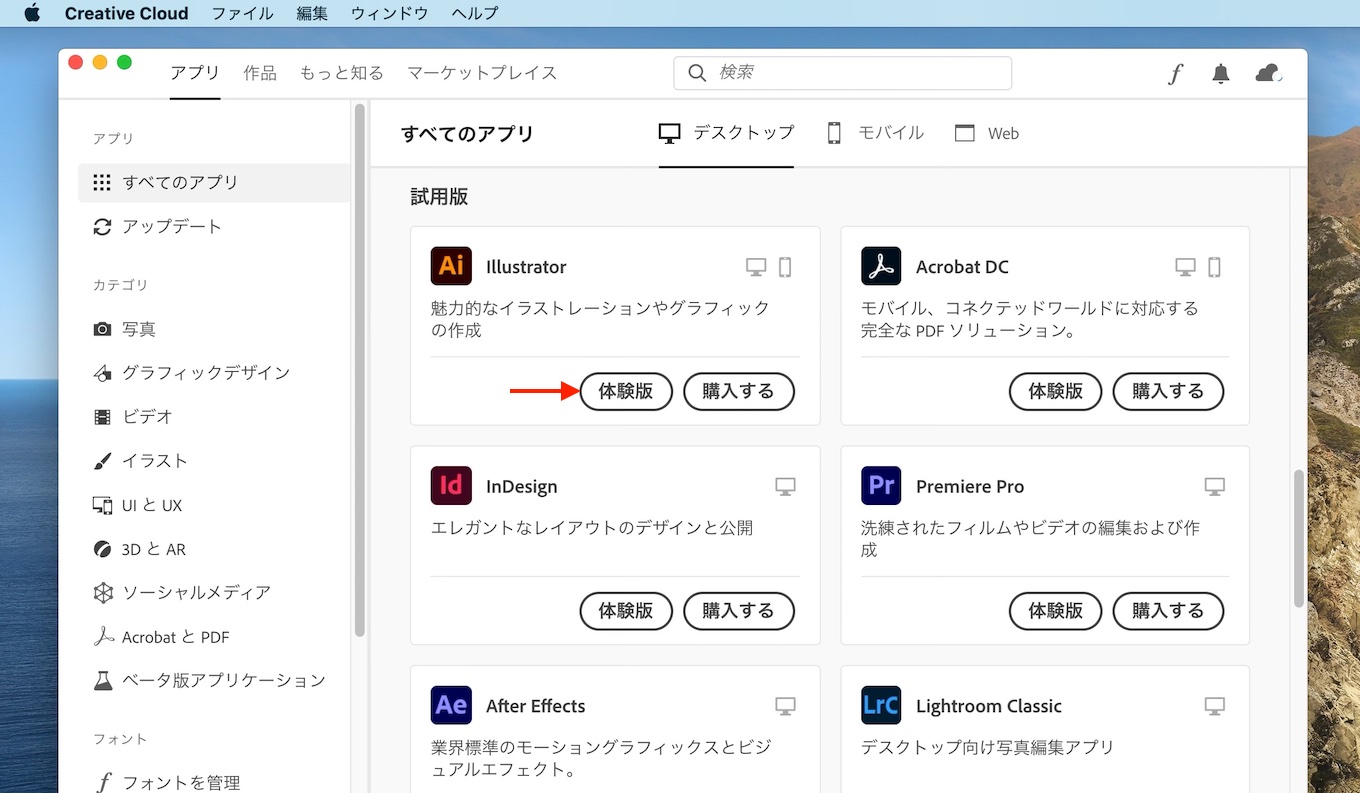Click the Illustrator app name text
Viewport: 1360px width, 793px height.
point(526,267)
